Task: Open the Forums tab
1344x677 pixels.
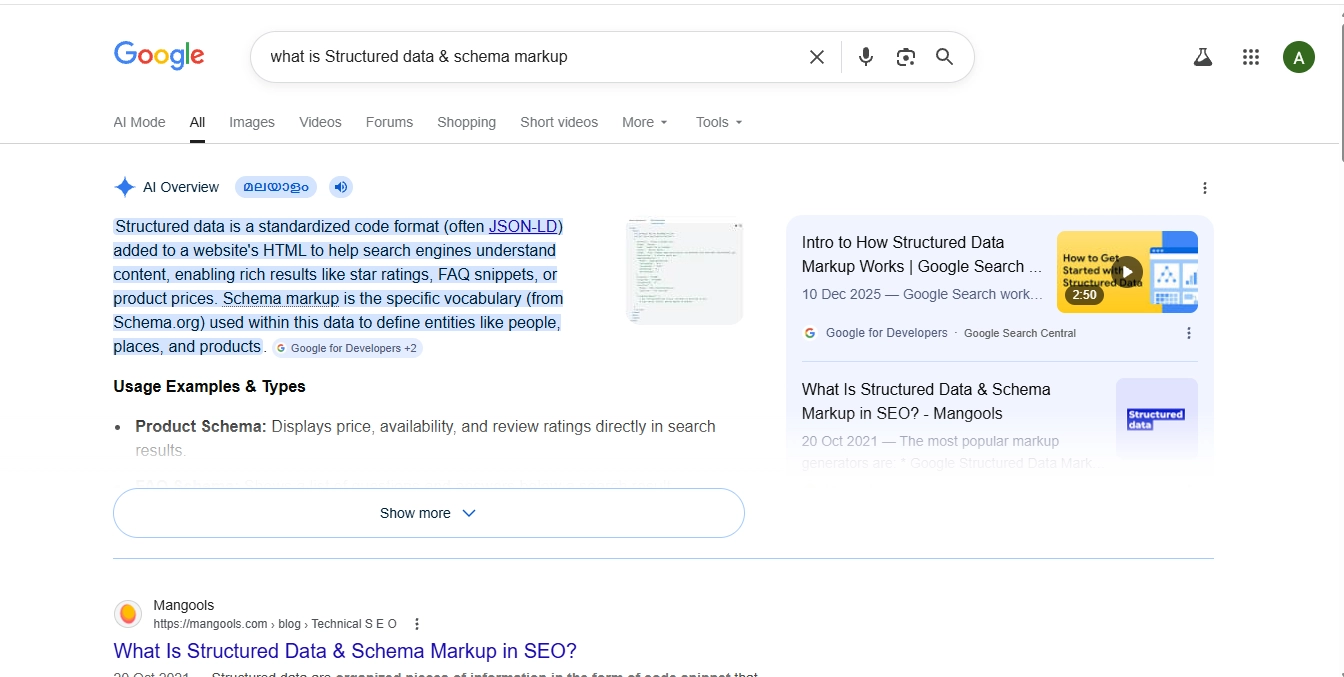Action: pos(389,122)
